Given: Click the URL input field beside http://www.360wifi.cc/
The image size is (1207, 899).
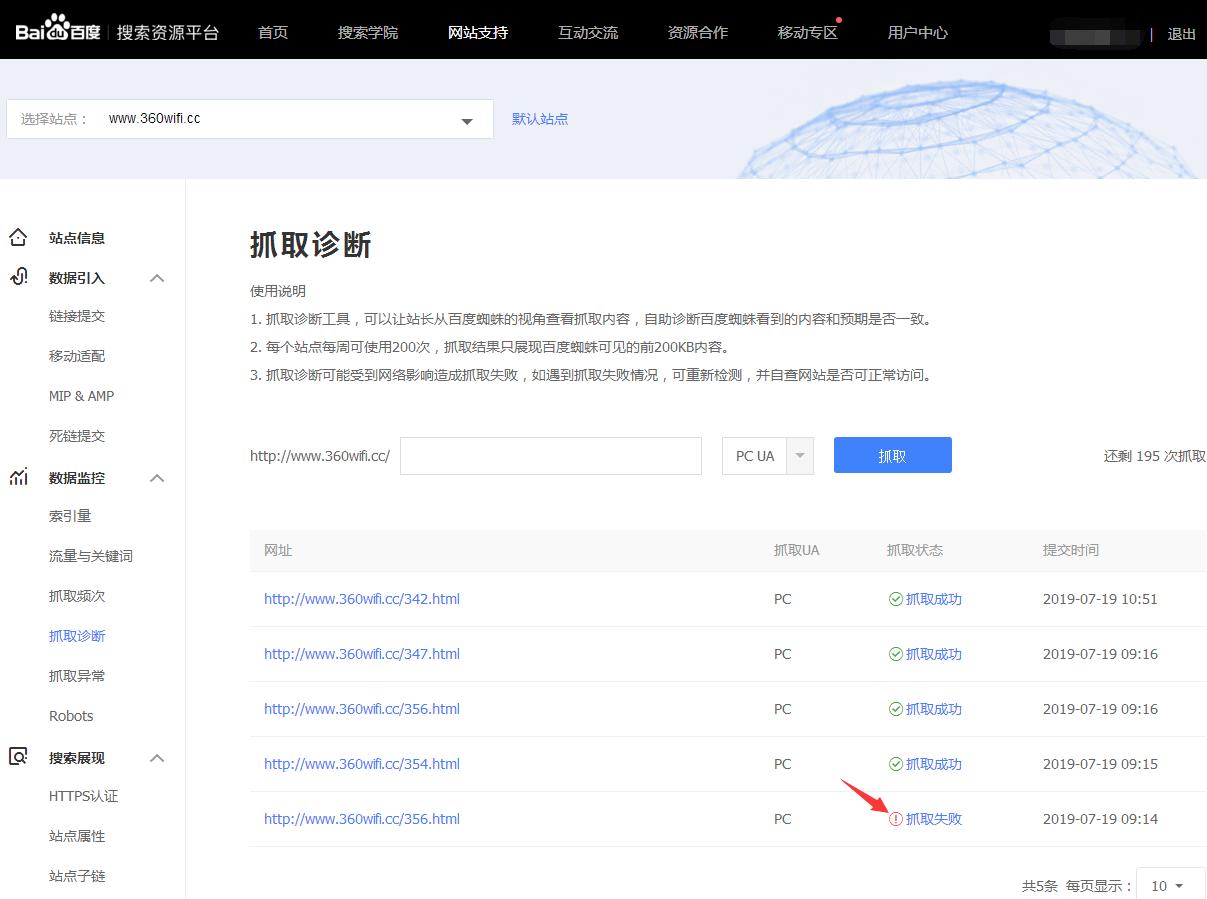Looking at the screenshot, I should click(550, 455).
